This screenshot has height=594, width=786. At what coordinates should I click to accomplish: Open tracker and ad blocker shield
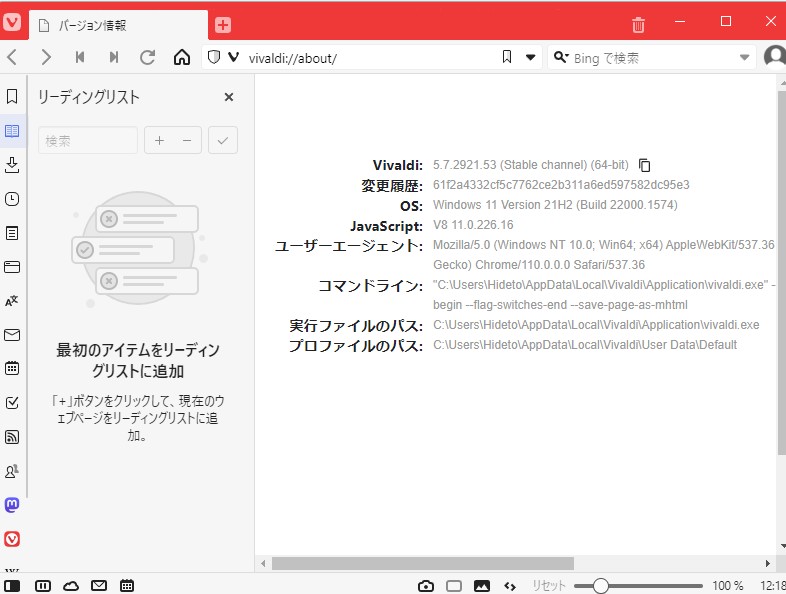tap(214, 57)
